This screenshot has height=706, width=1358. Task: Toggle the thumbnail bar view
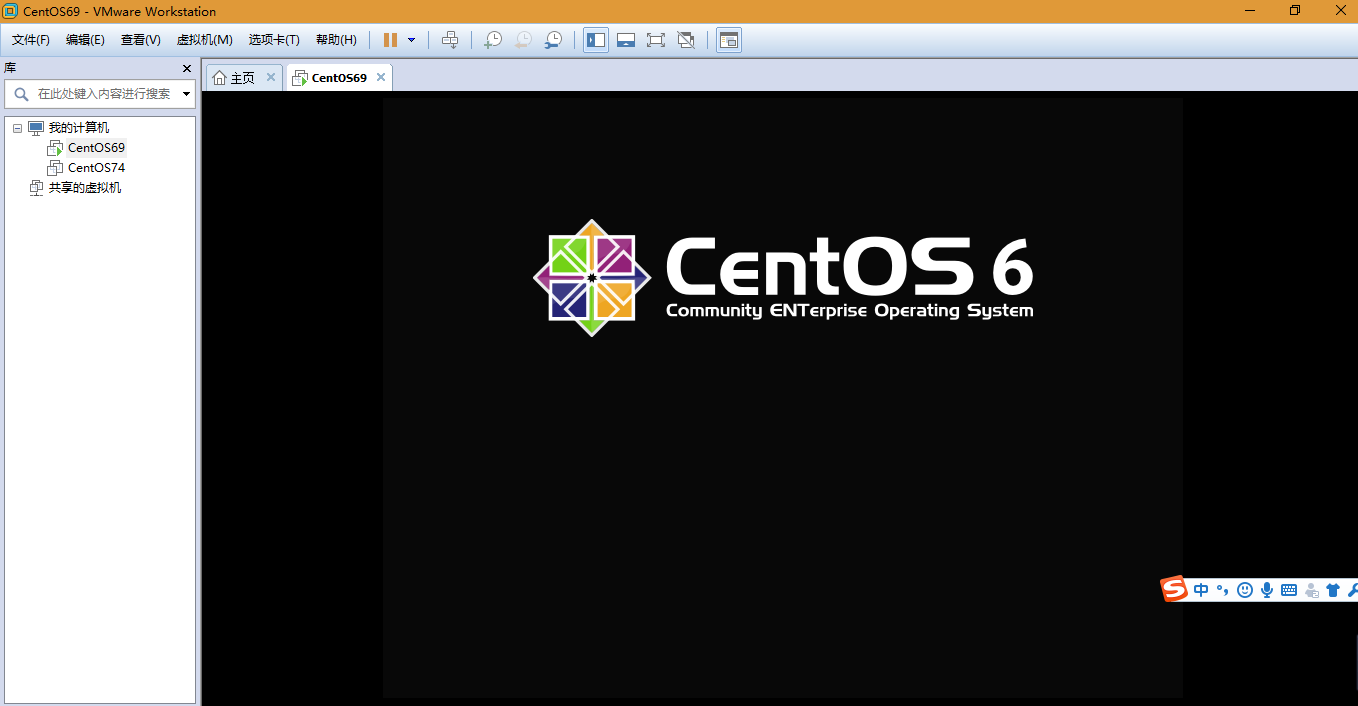pyautogui.click(x=626, y=40)
